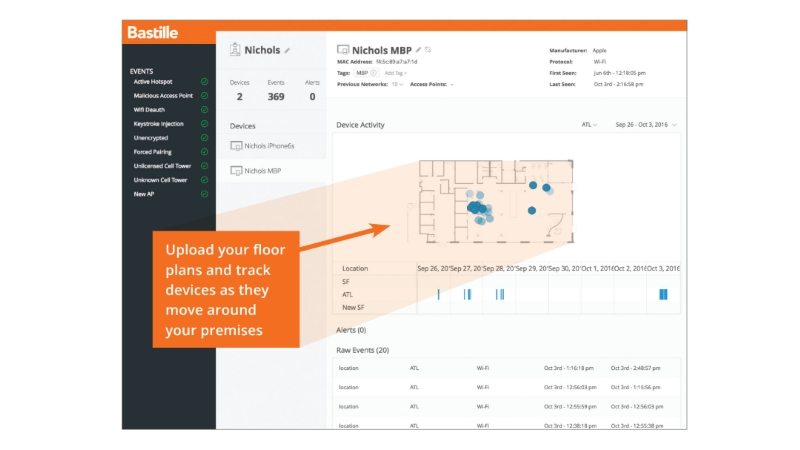Viewport: 800px width, 450px height.
Task: Click the Manufacturer value Apple
Action: (599, 51)
